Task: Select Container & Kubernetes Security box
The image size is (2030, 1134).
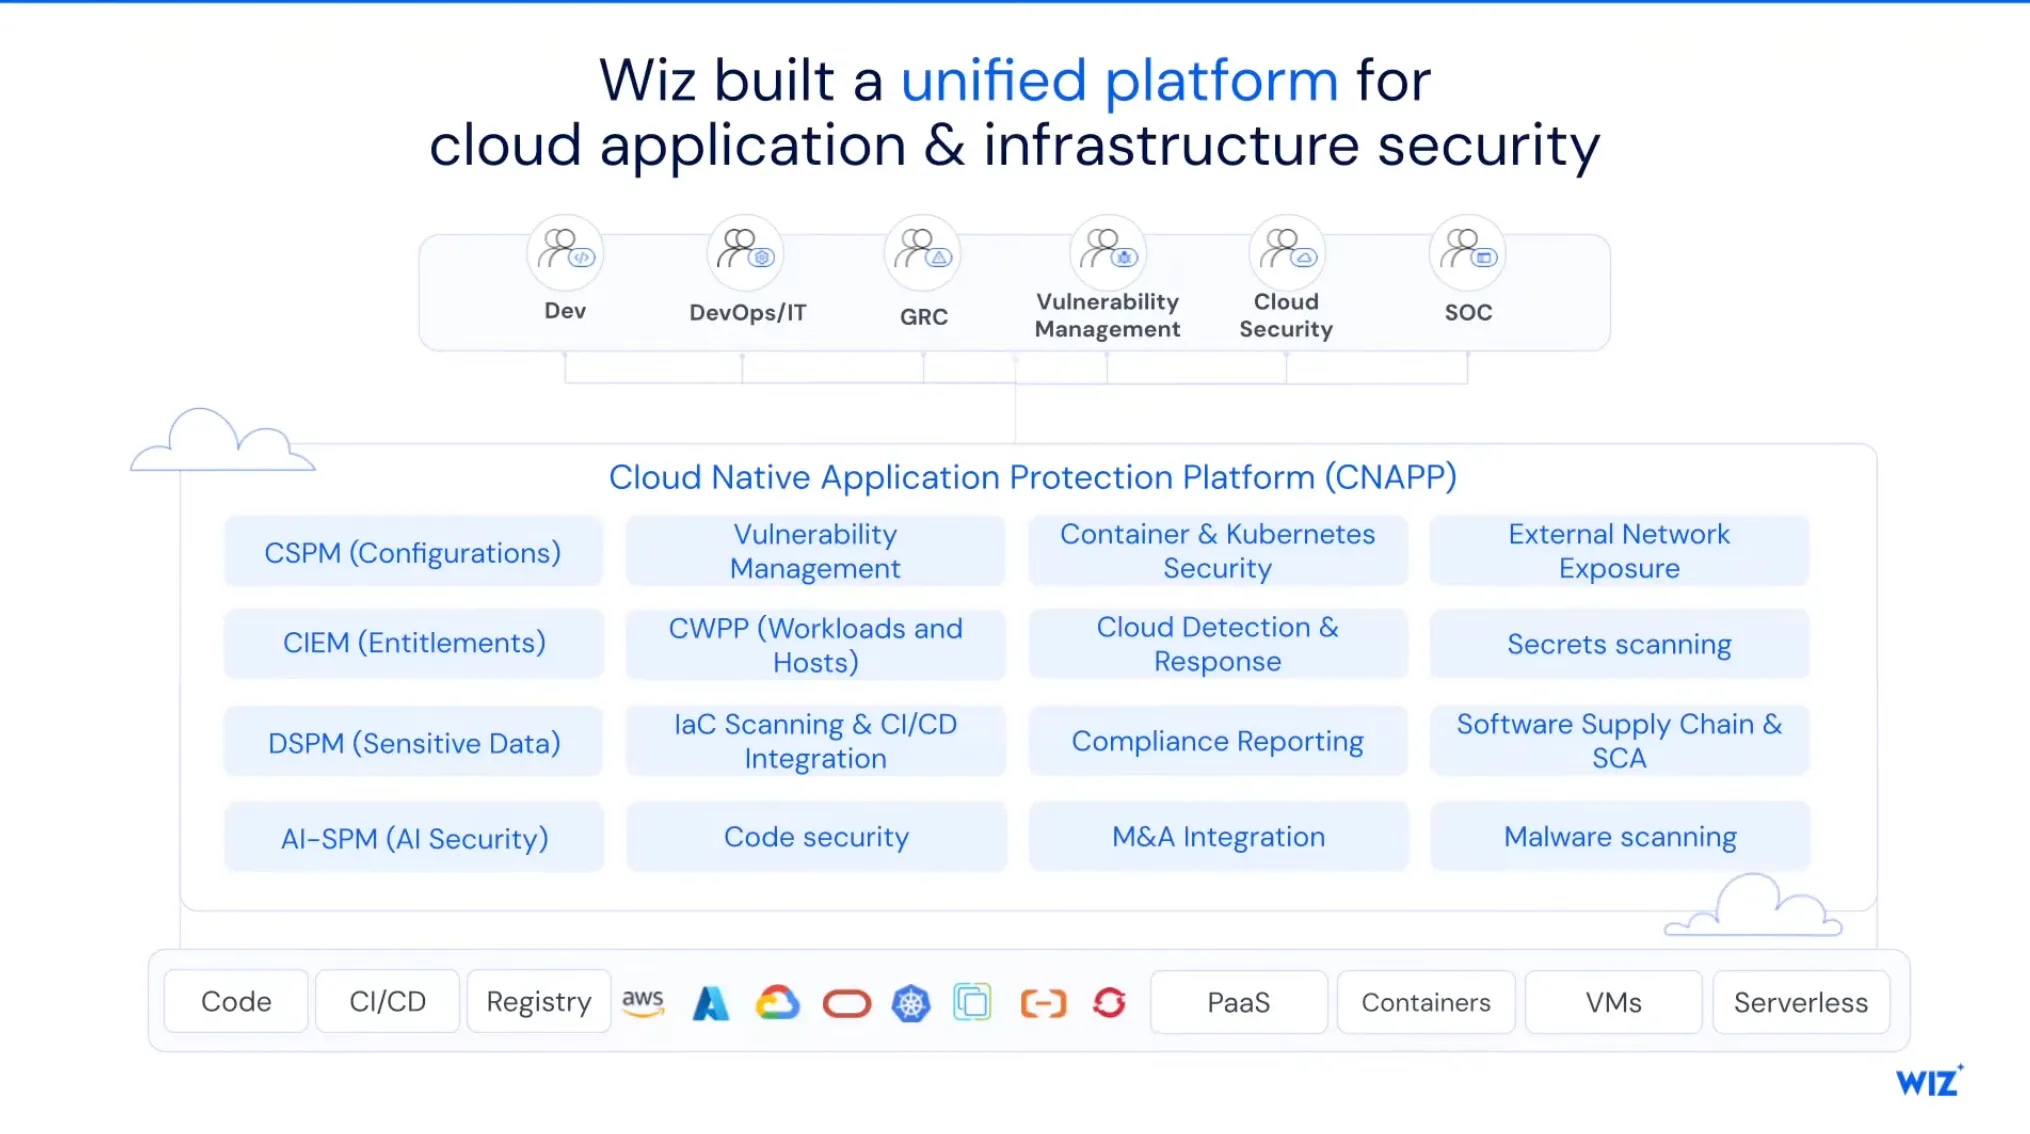Action: tap(1217, 551)
